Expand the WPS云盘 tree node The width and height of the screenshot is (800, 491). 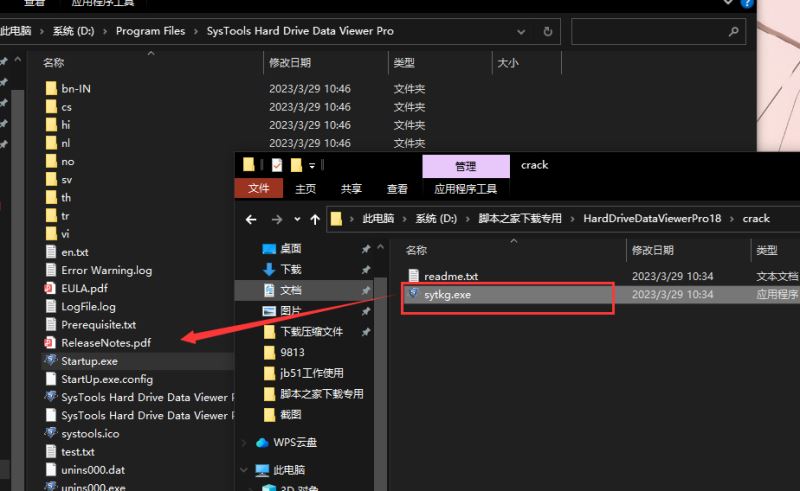pos(244,443)
